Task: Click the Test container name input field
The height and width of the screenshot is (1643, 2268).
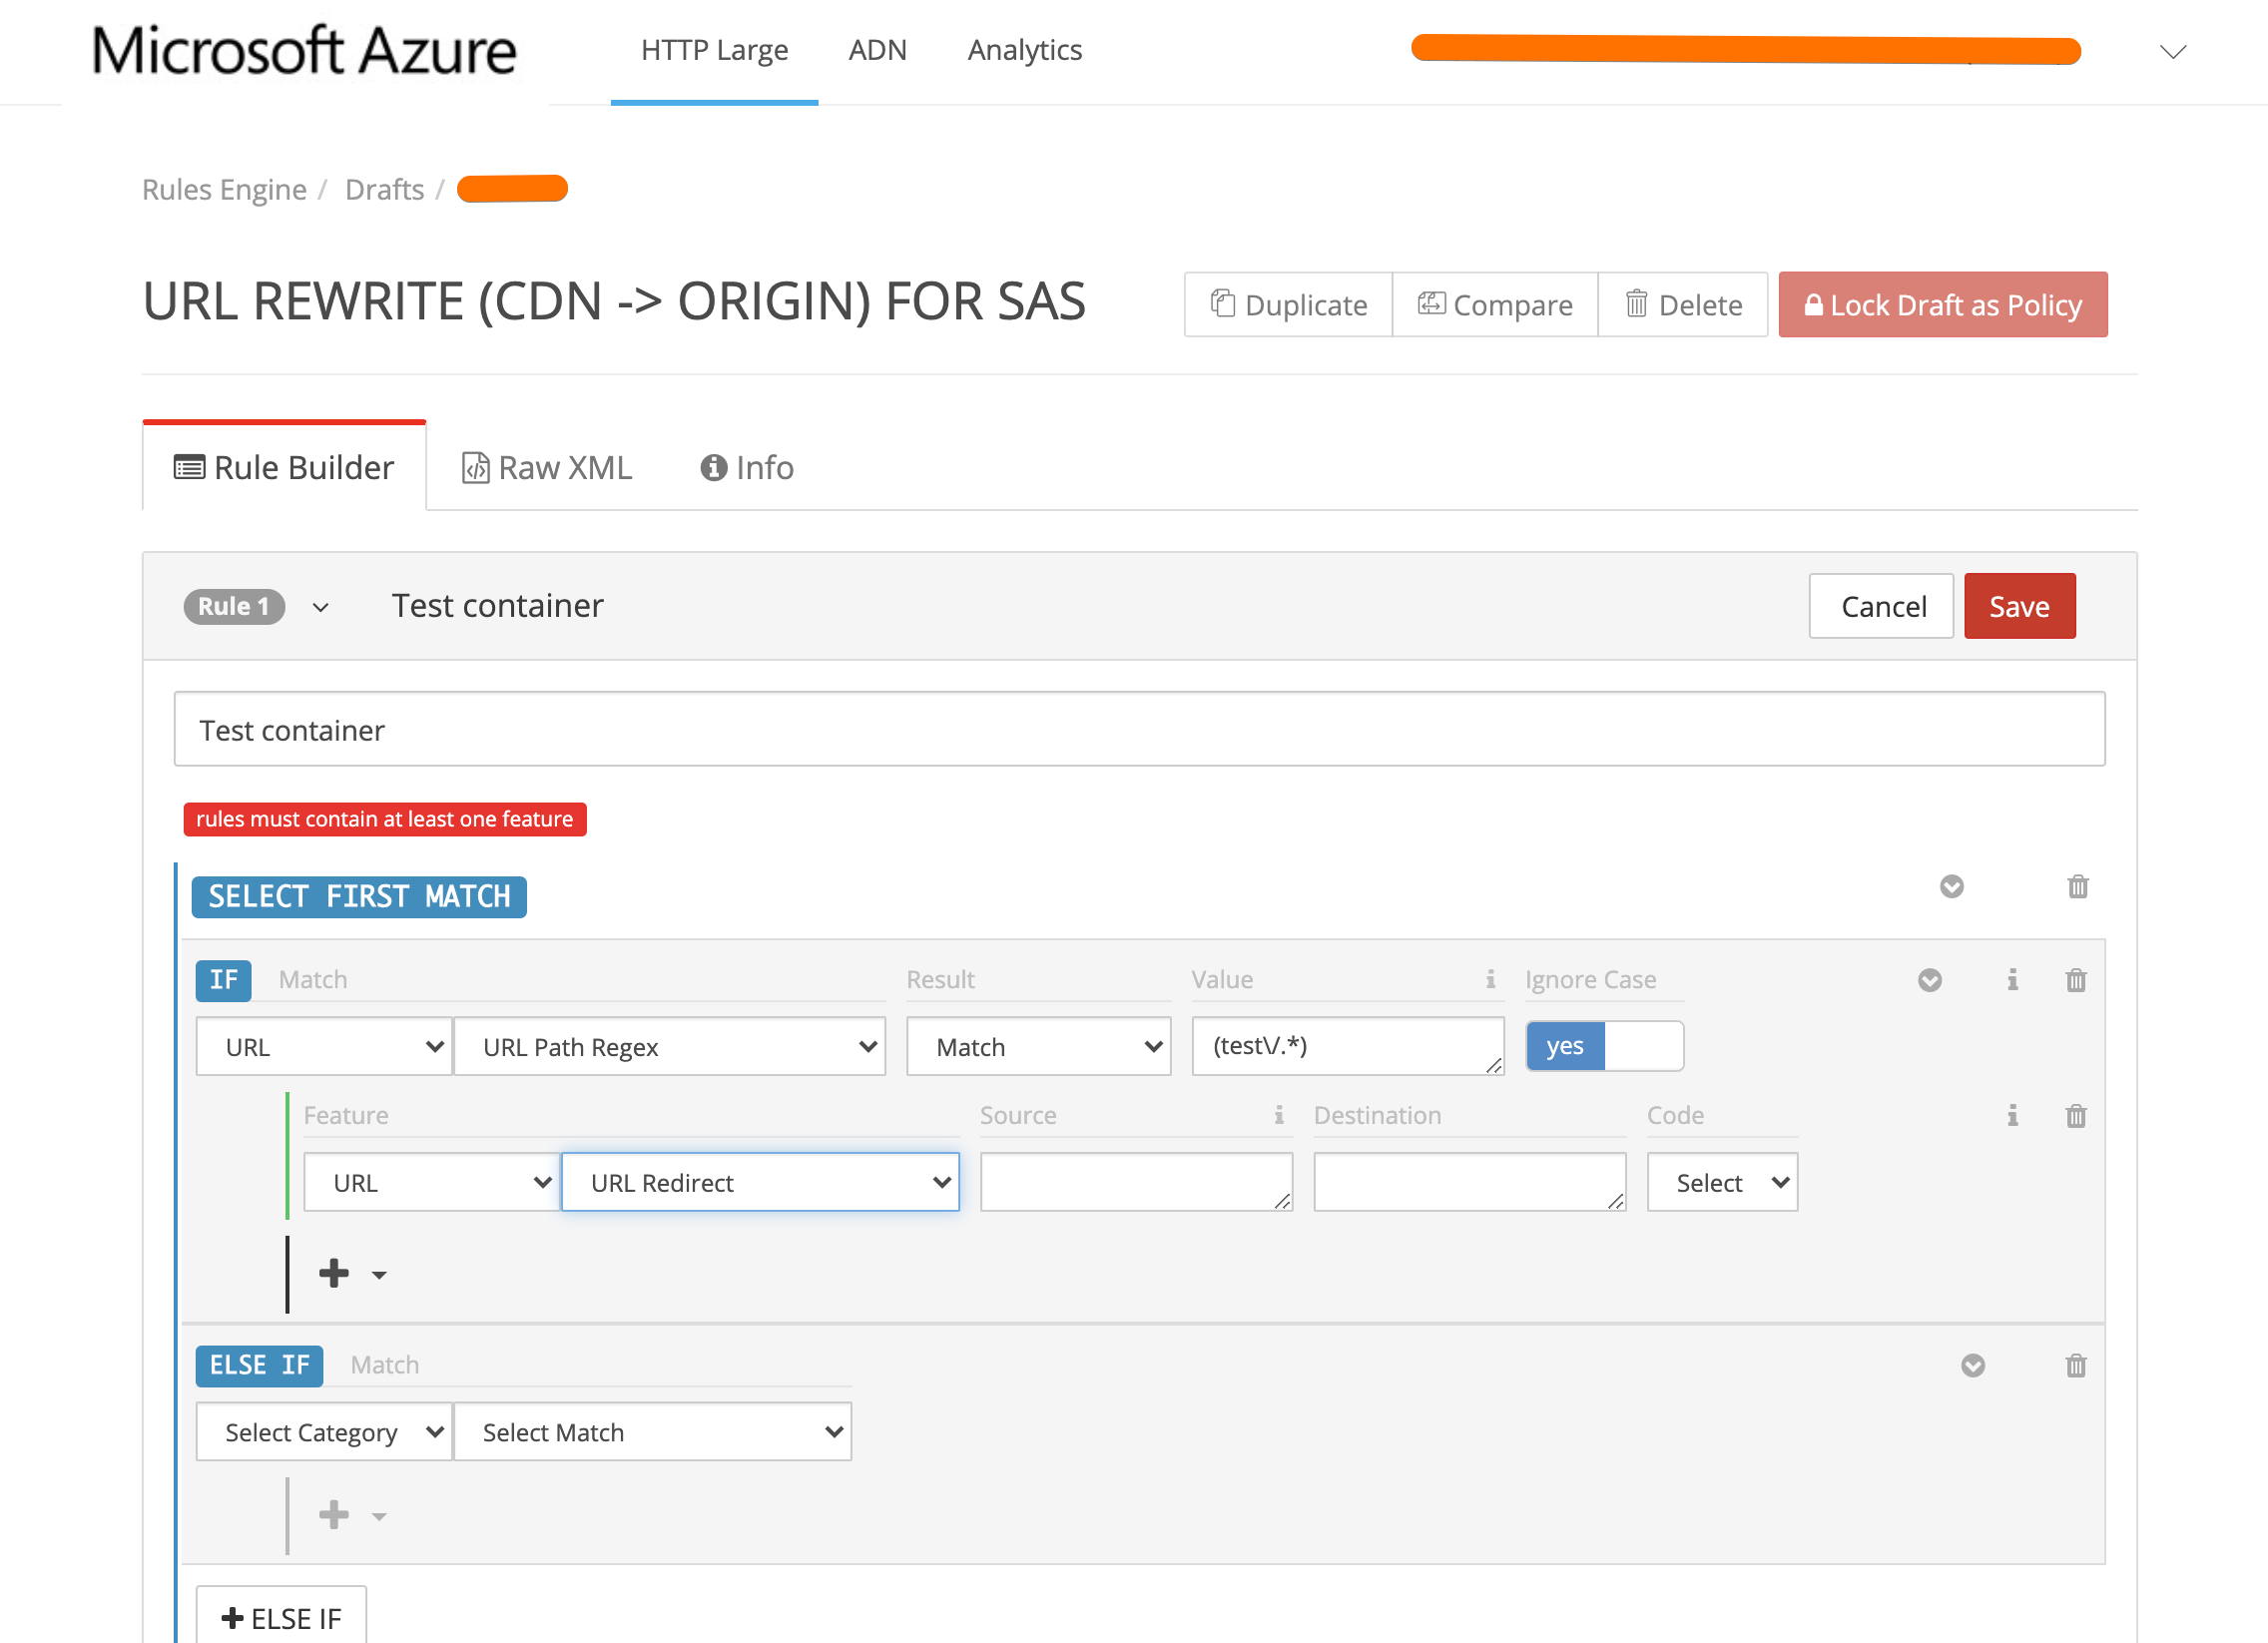Action: pos(1140,729)
